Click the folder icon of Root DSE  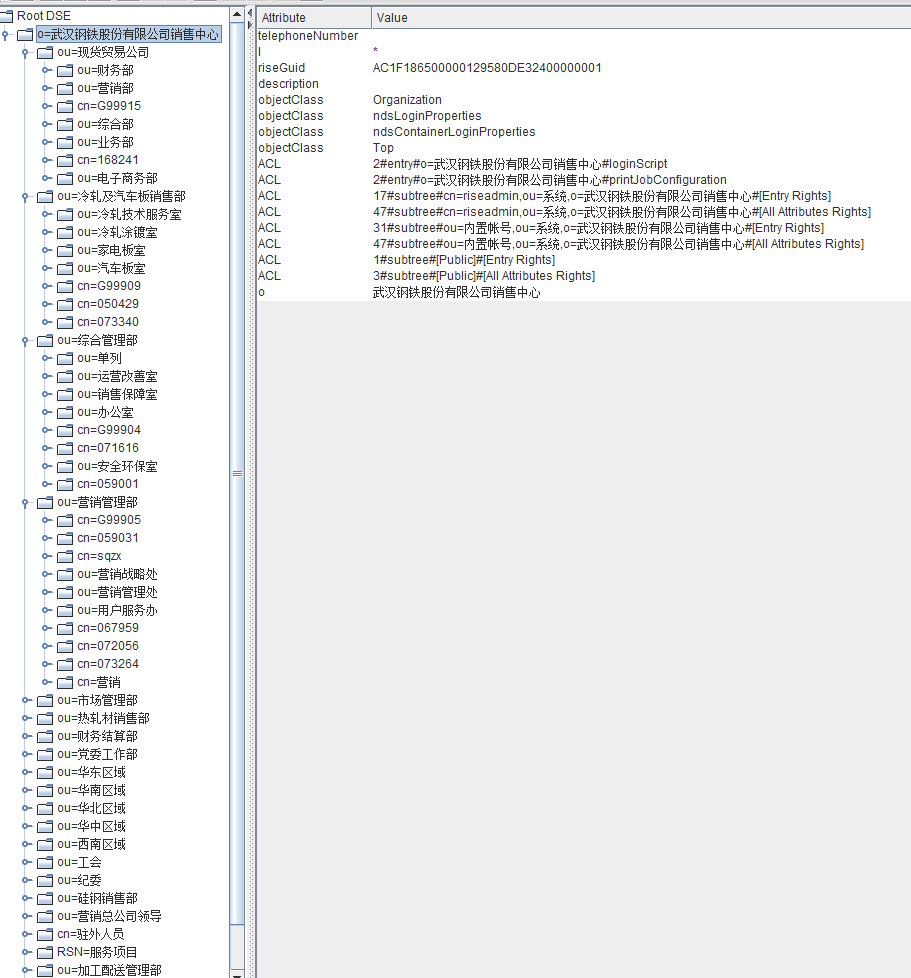point(6,16)
